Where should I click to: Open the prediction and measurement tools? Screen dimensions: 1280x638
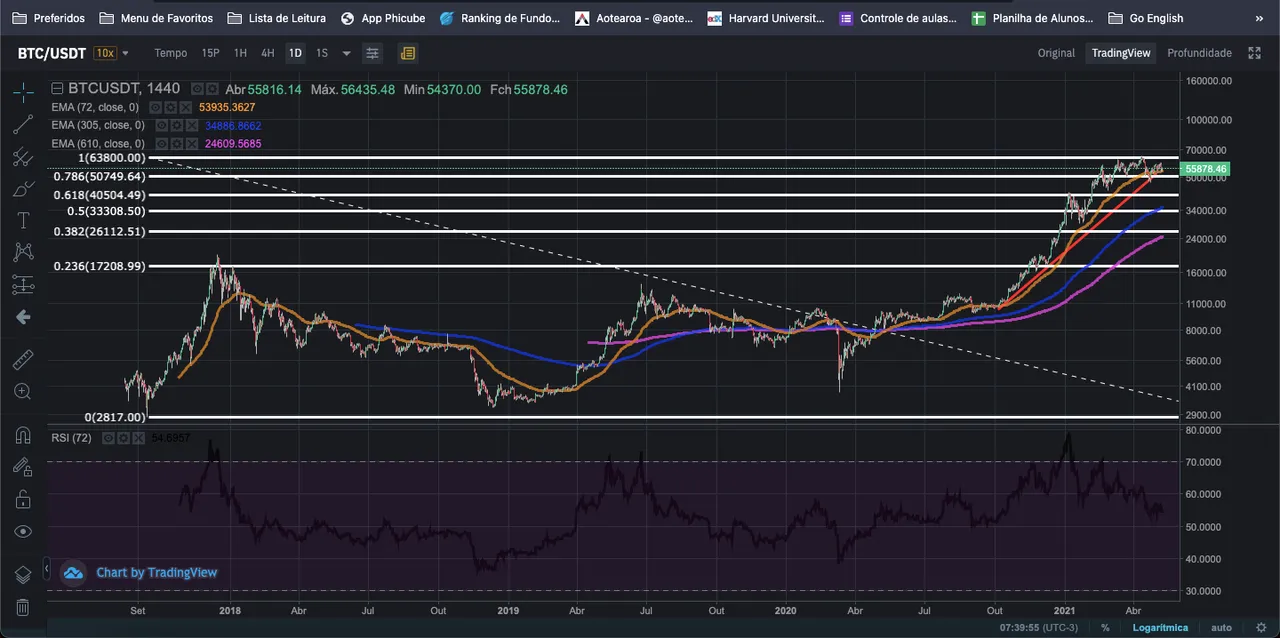tap(23, 285)
